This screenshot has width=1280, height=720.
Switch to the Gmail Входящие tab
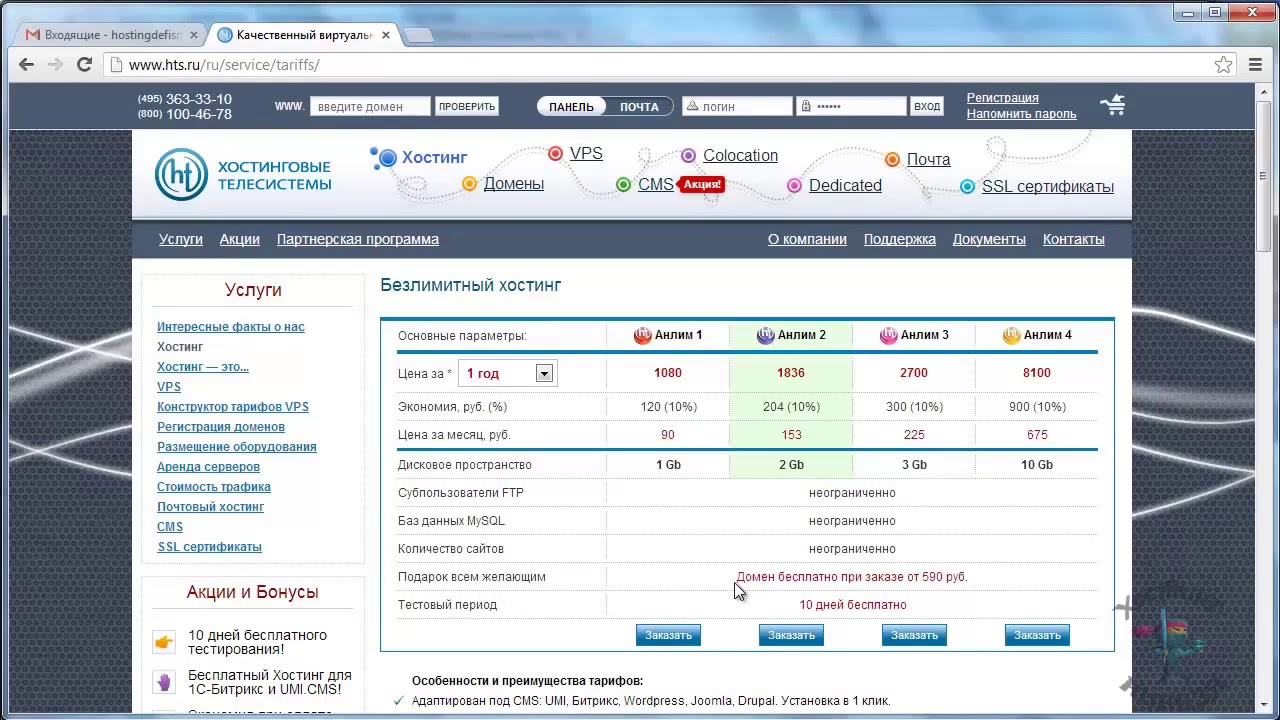point(112,35)
